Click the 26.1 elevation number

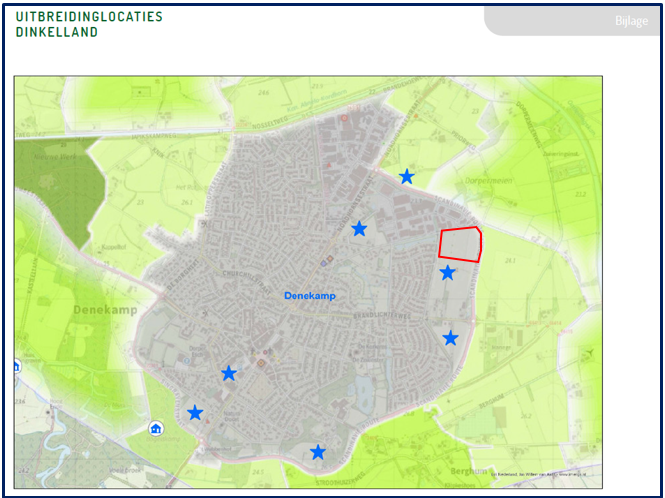[x=187, y=202]
